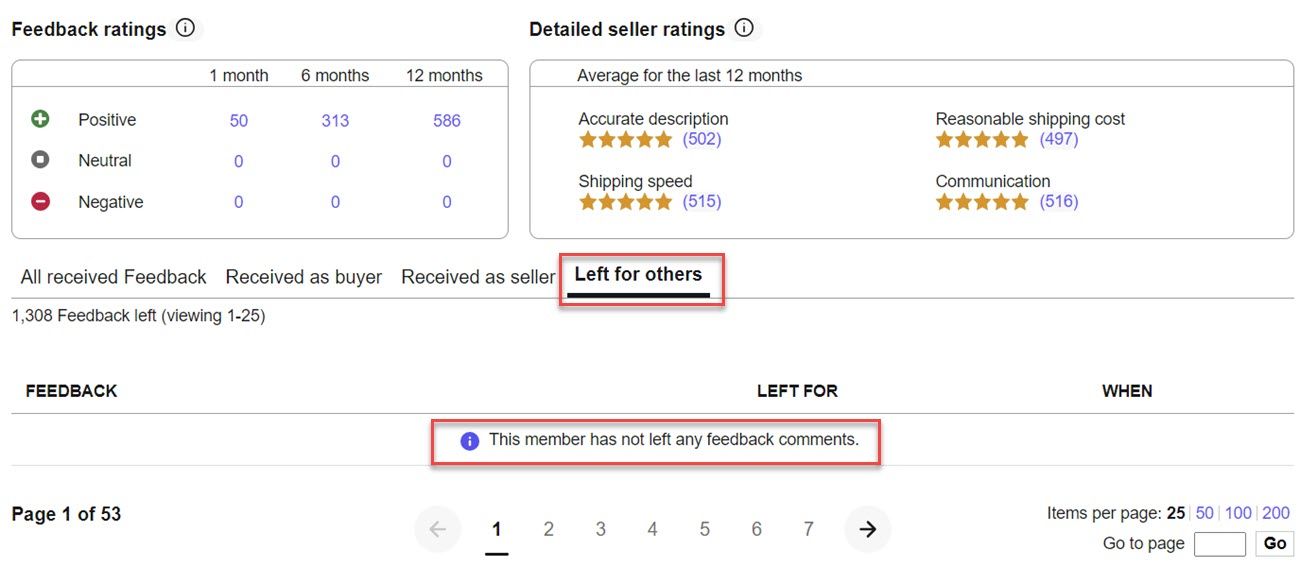
Task: Show 200 items per page
Action: (1275, 513)
